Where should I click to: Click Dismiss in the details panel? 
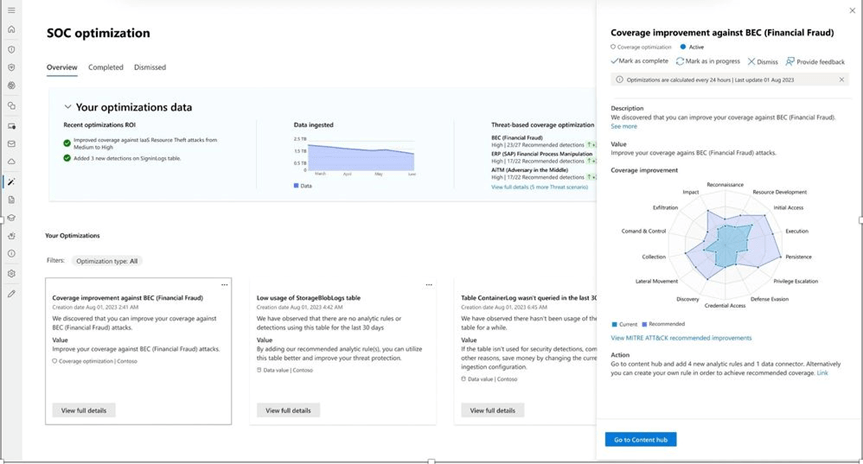[762, 61]
